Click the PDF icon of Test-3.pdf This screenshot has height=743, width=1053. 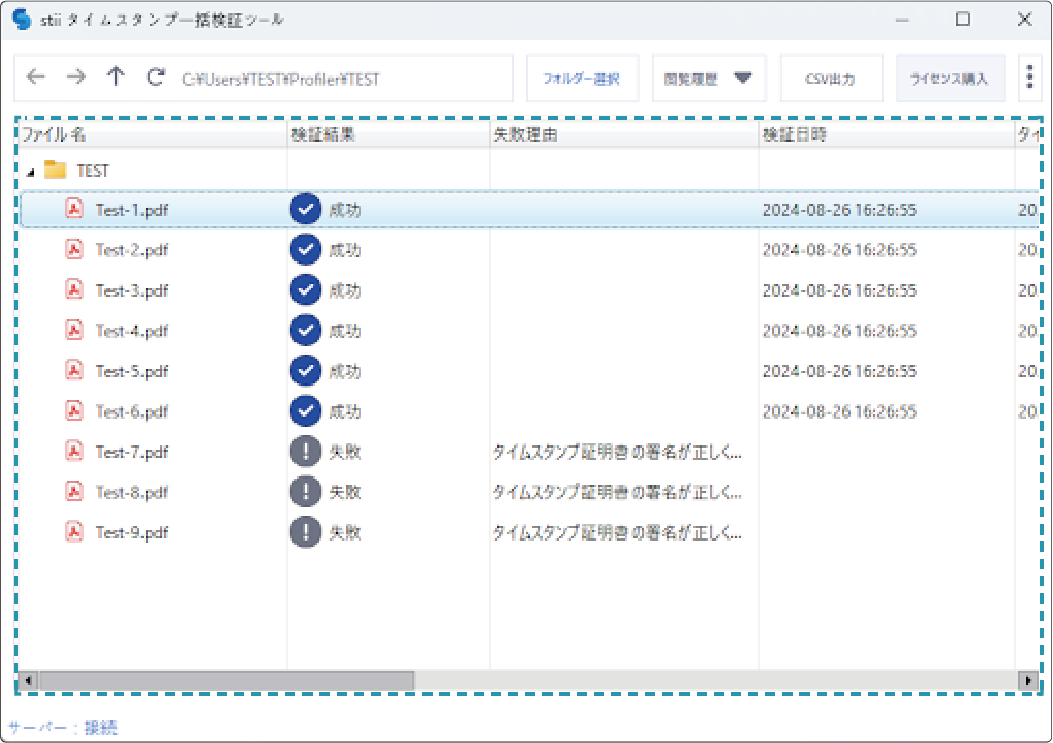click(74, 290)
